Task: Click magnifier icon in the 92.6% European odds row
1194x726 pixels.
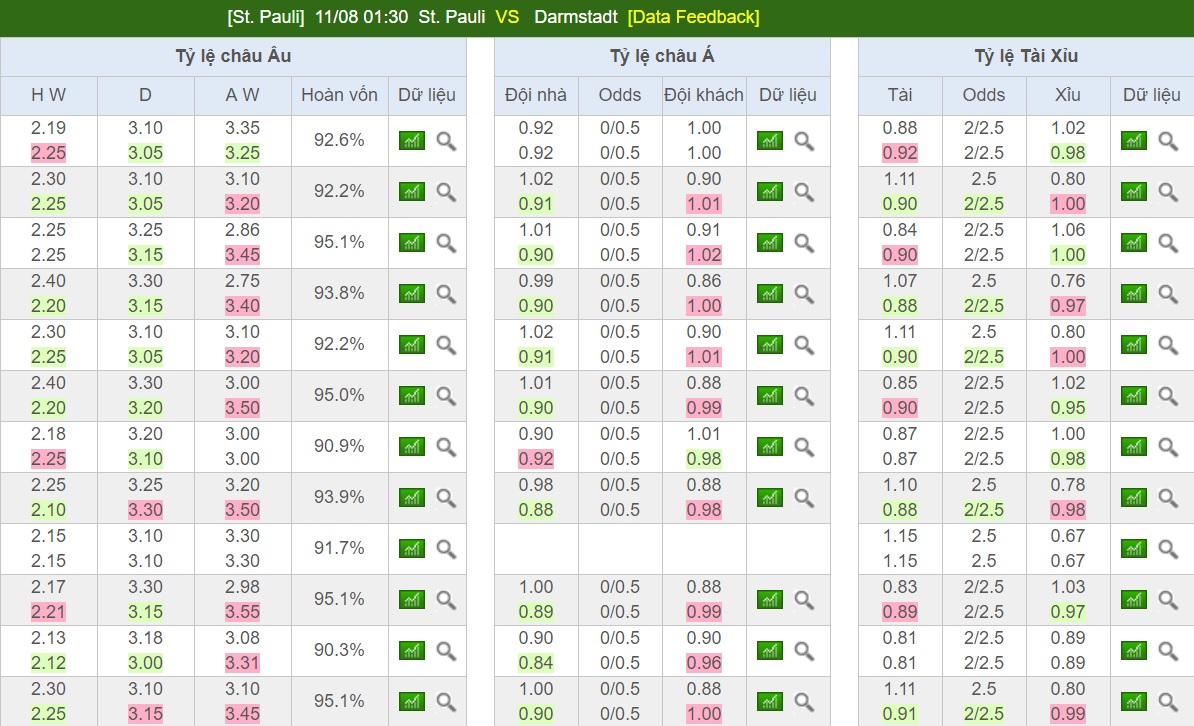Action: click(446, 141)
